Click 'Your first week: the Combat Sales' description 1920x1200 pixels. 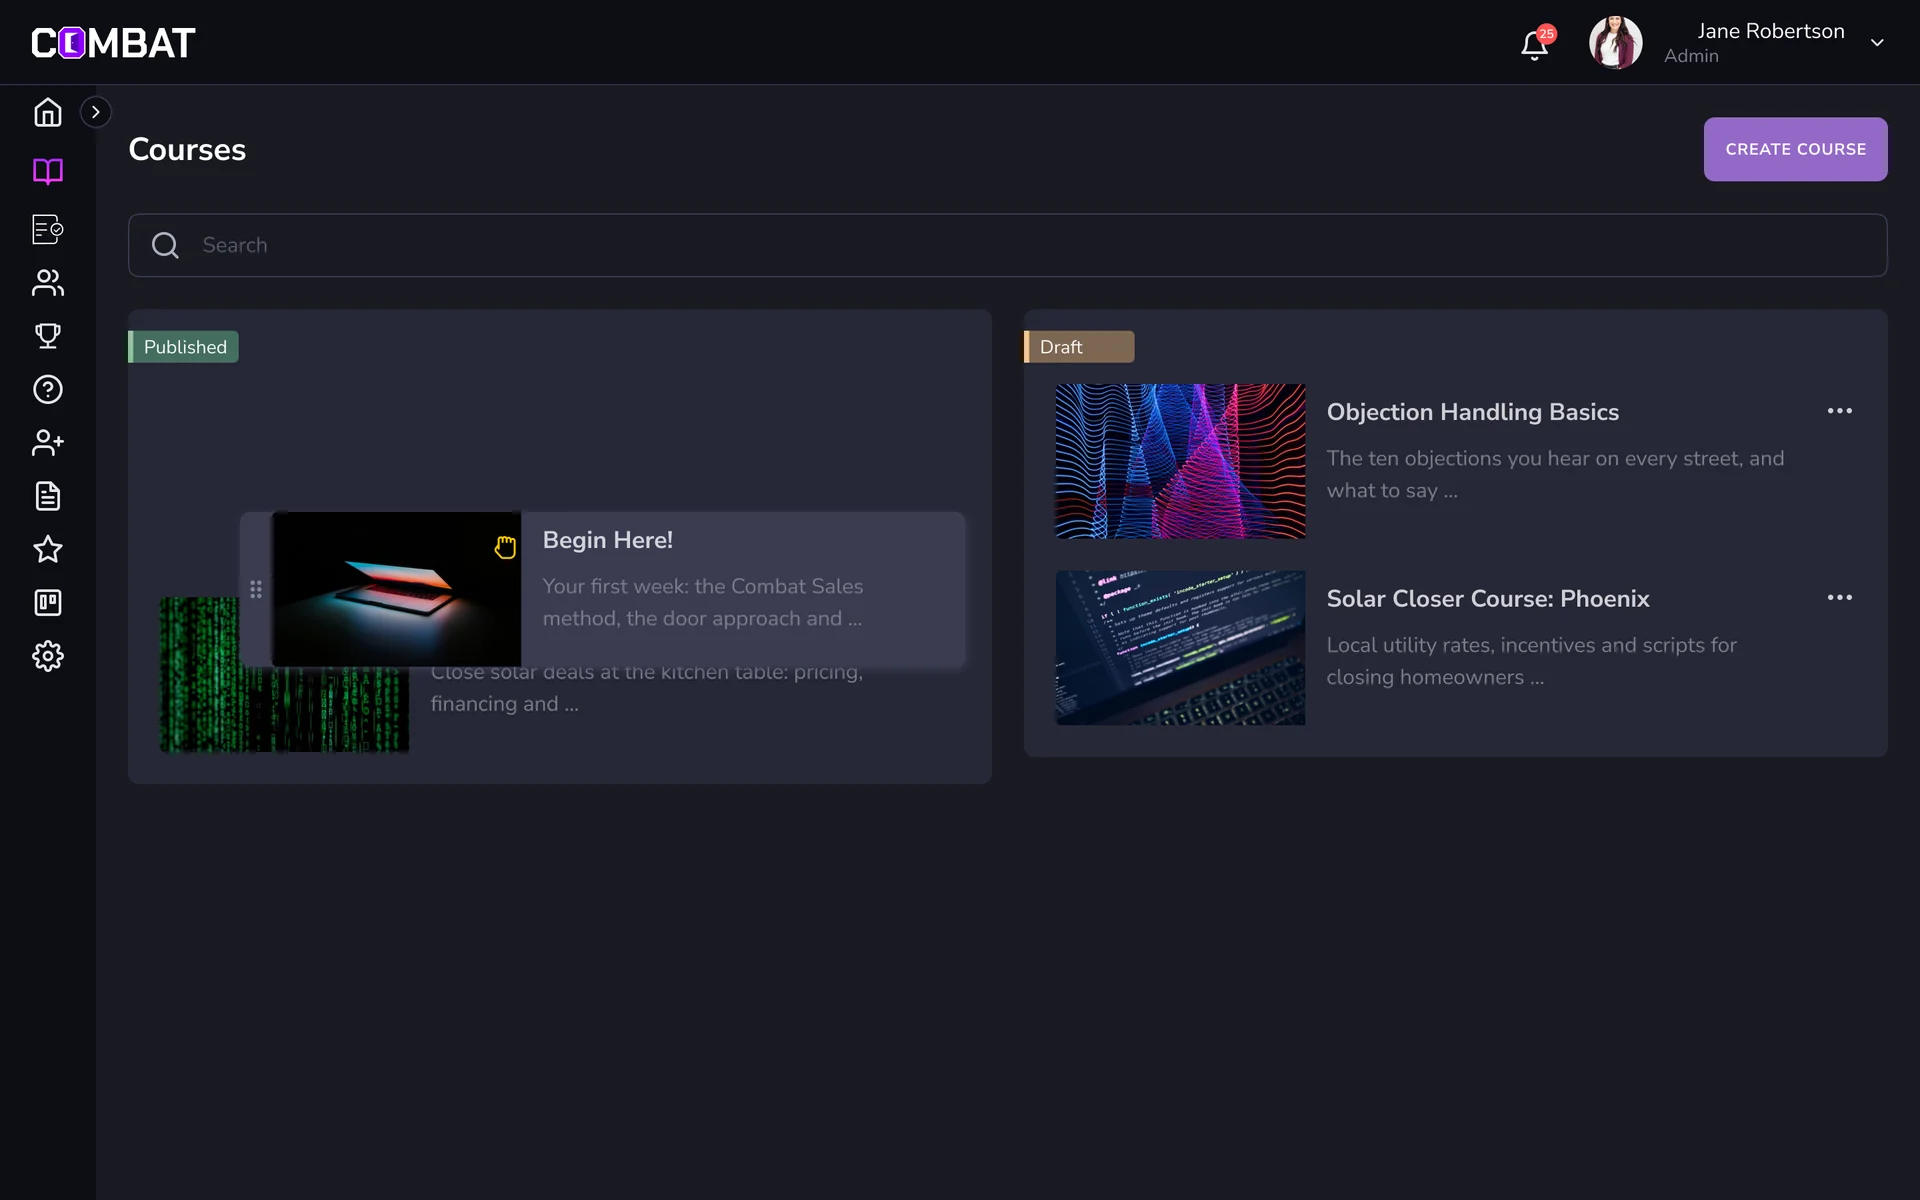click(702, 602)
